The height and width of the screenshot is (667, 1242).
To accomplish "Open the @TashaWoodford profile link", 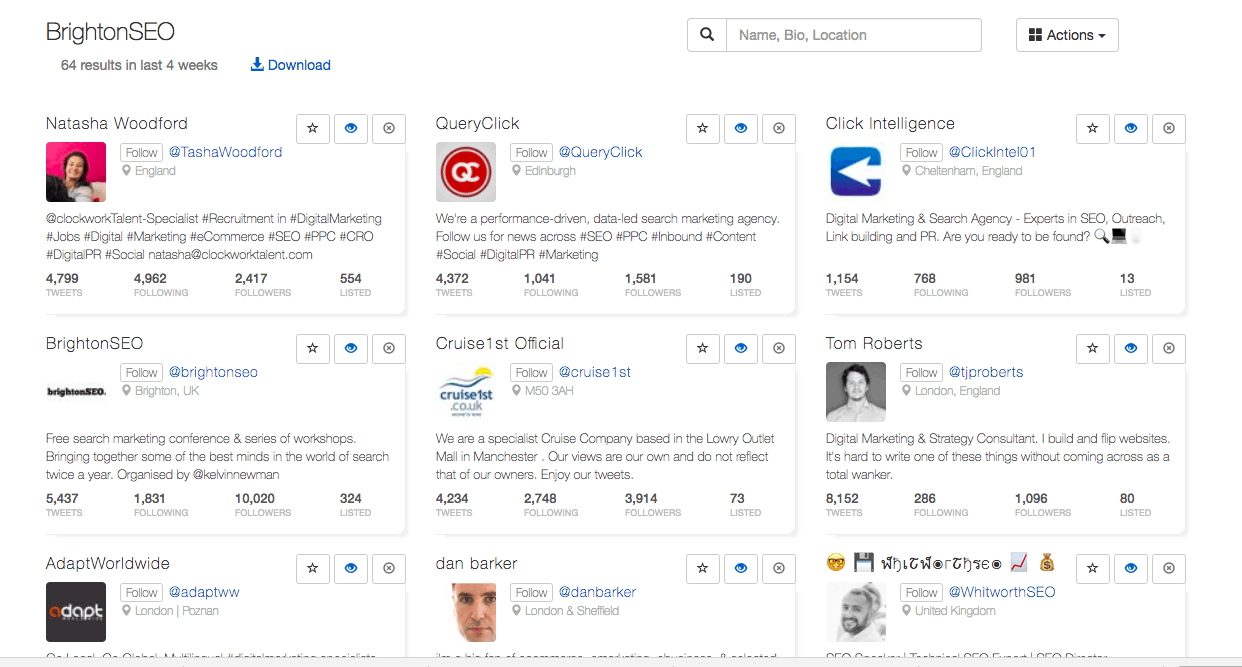I will pyautogui.click(x=225, y=152).
